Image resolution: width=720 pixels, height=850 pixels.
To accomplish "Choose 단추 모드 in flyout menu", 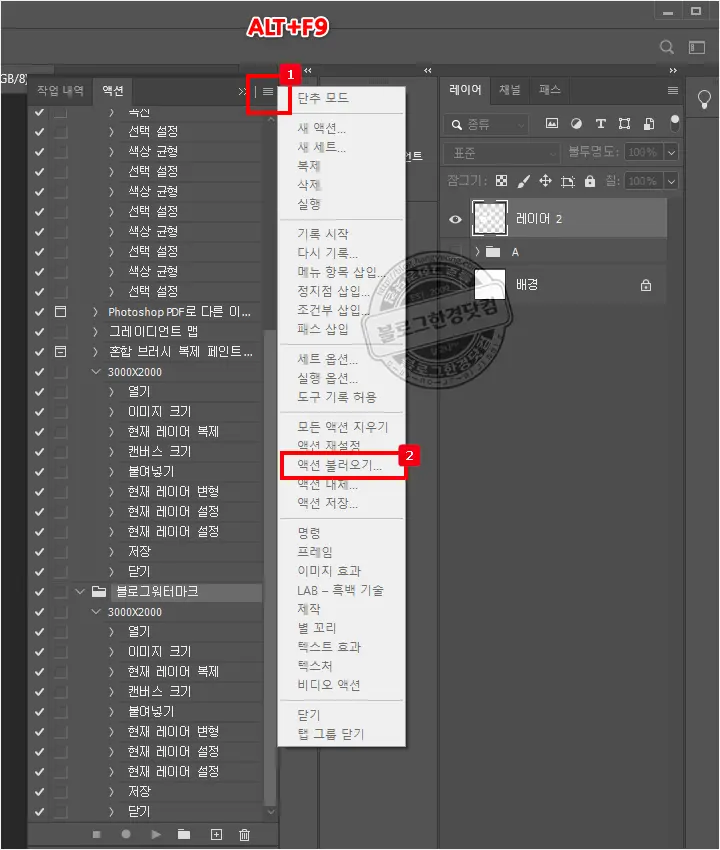I will pyautogui.click(x=323, y=98).
